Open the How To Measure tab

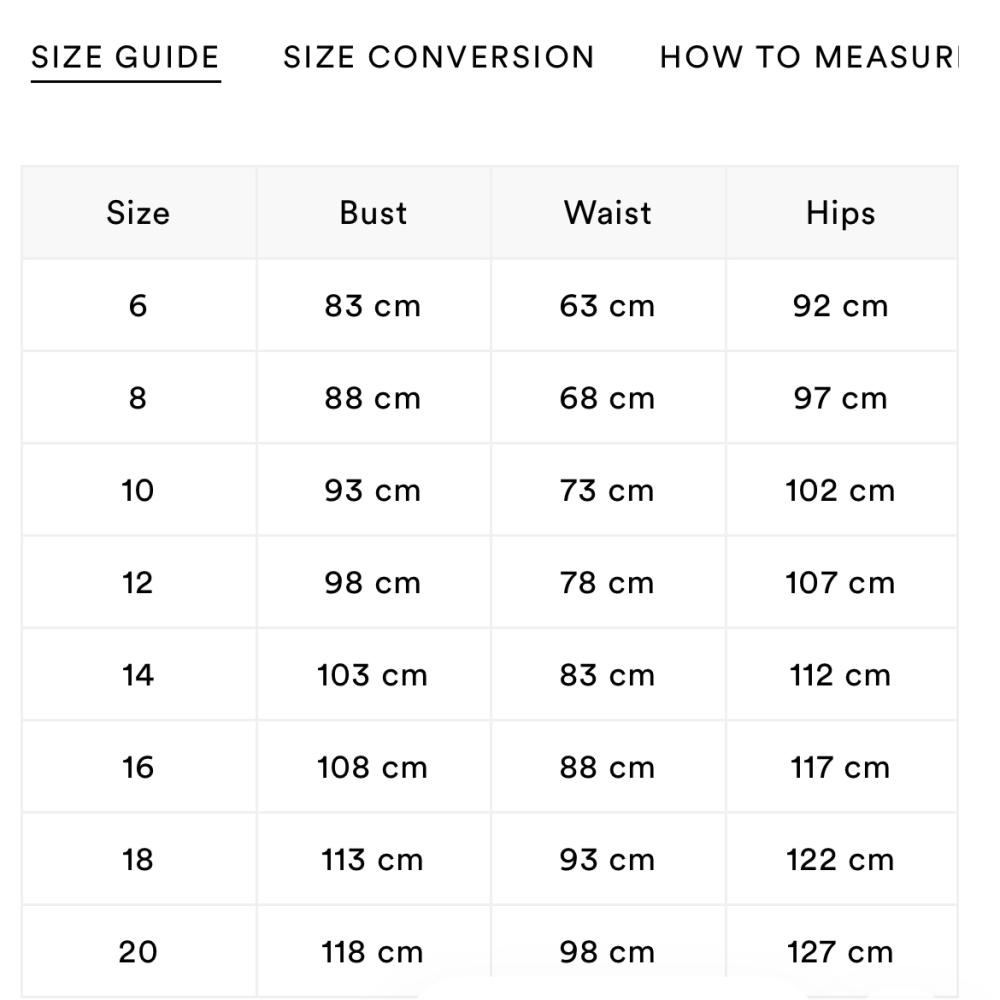tap(809, 57)
